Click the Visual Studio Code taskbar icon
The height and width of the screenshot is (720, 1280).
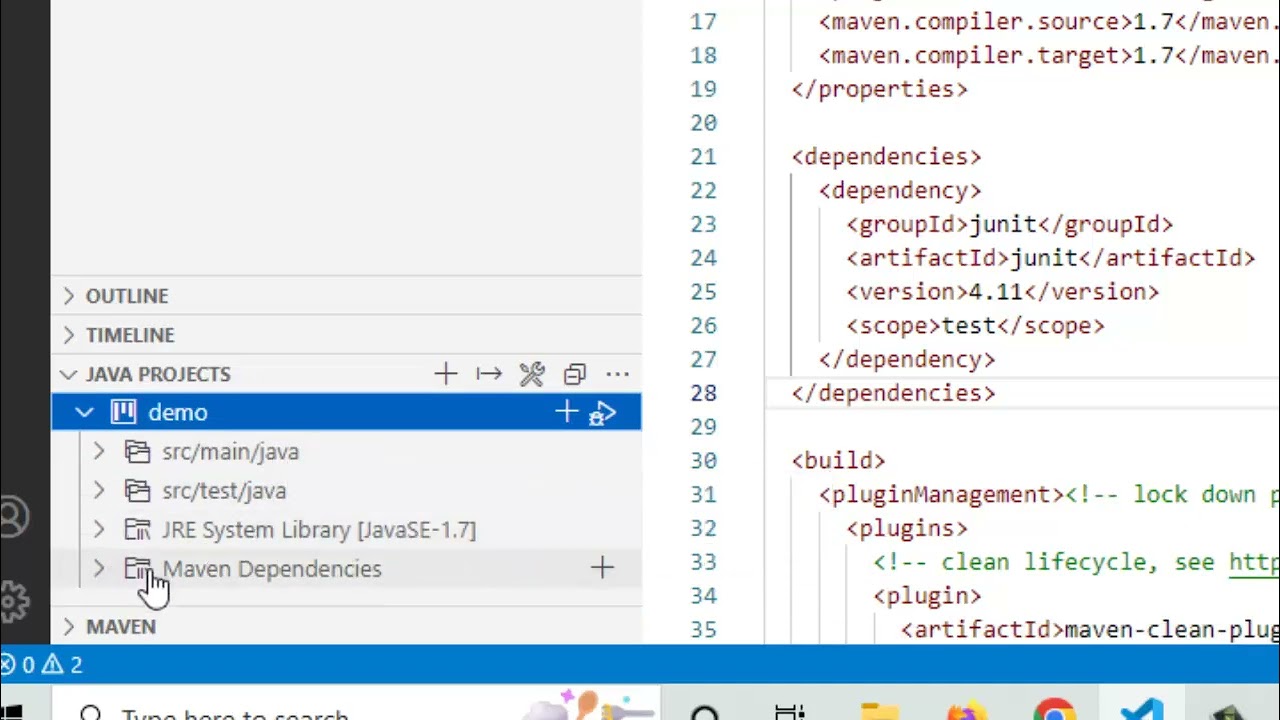point(1142,709)
